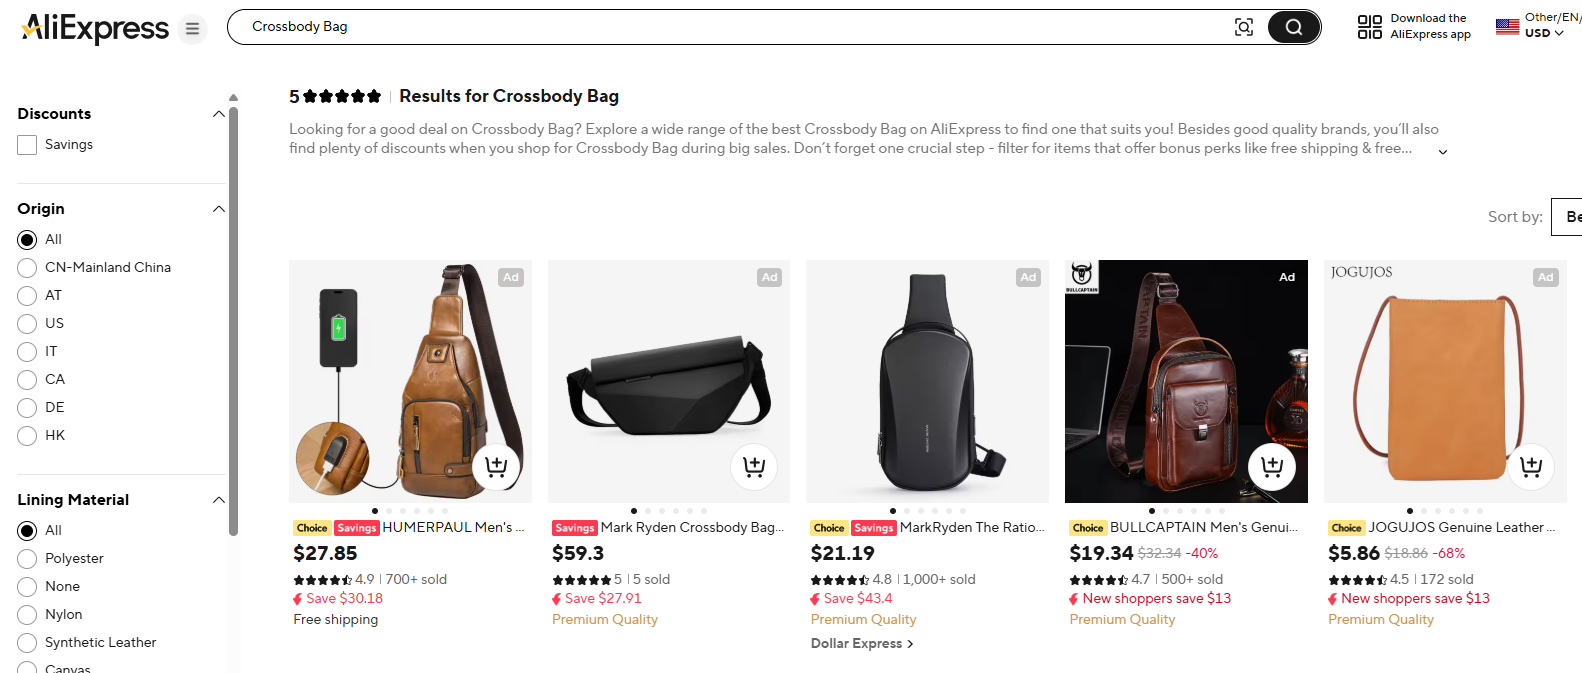Enable the Savings checkbox
Image resolution: width=1582 pixels, height=673 pixels.
click(x=26, y=144)
